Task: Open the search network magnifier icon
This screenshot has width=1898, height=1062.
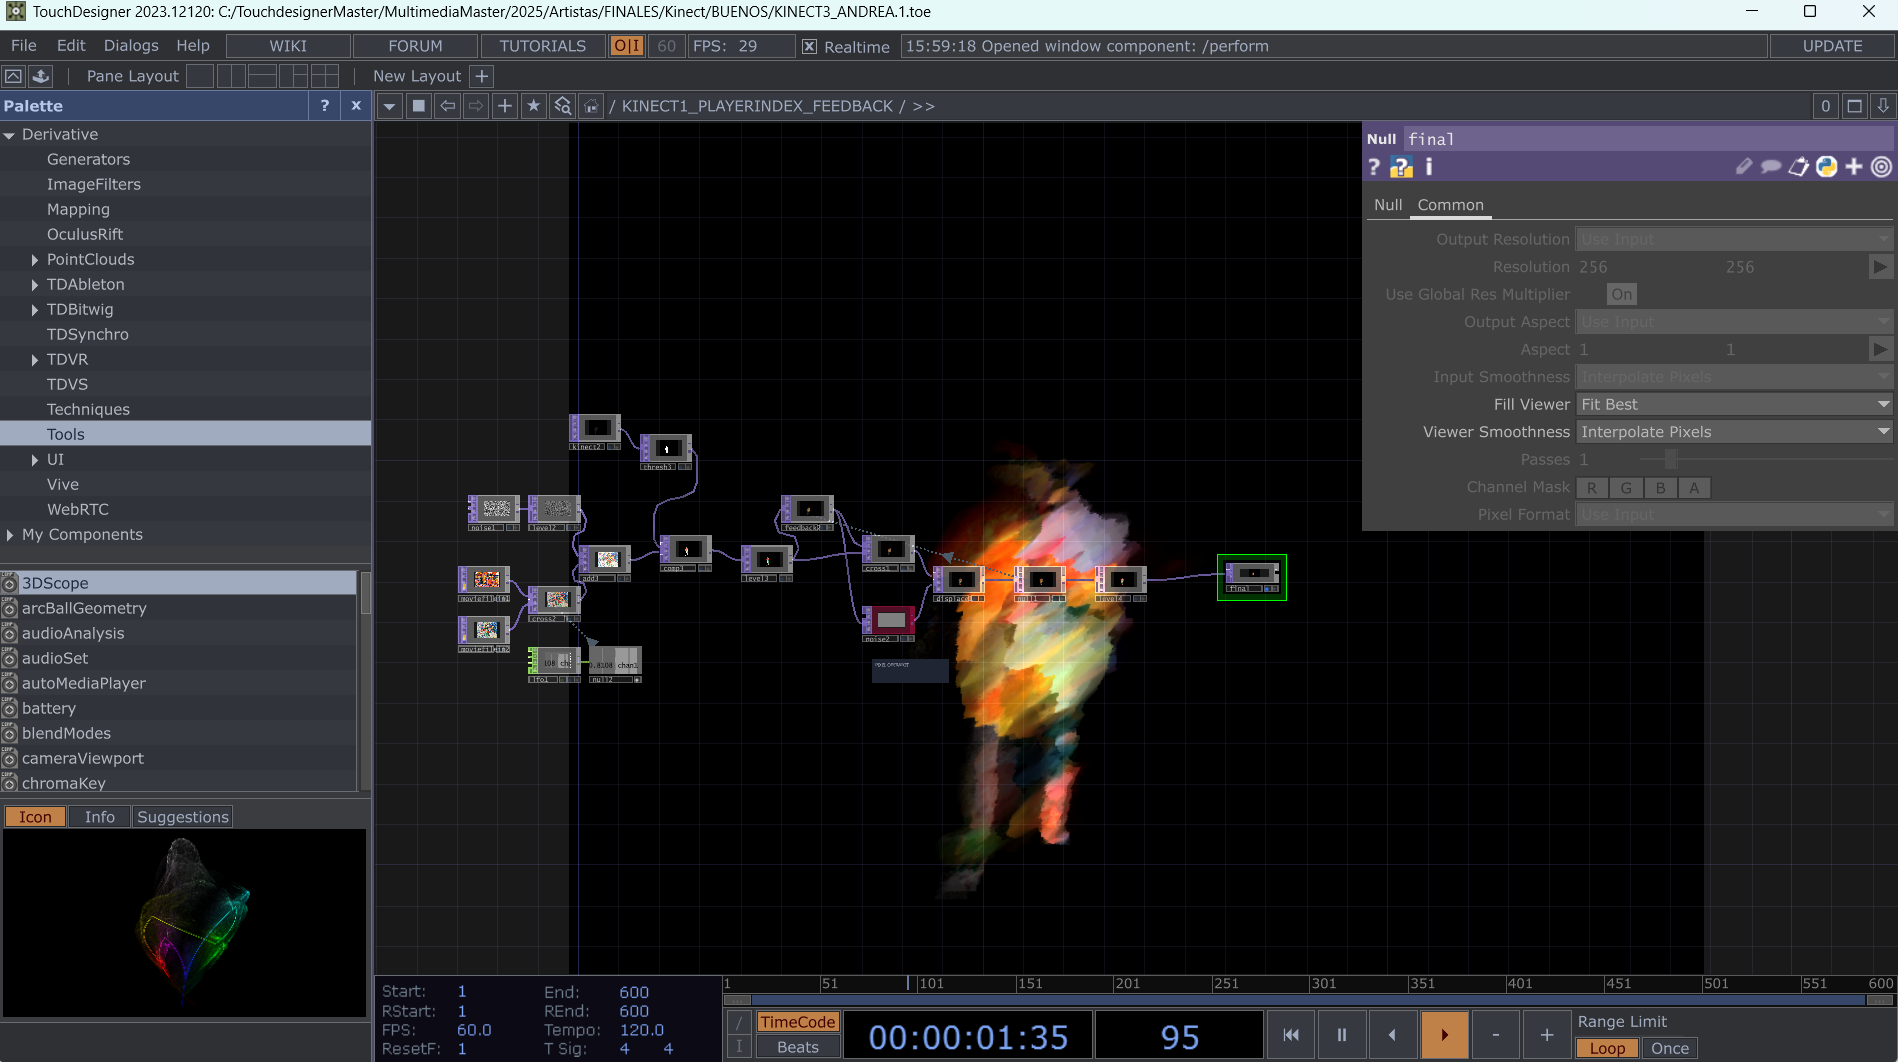Action: (563, 106)
